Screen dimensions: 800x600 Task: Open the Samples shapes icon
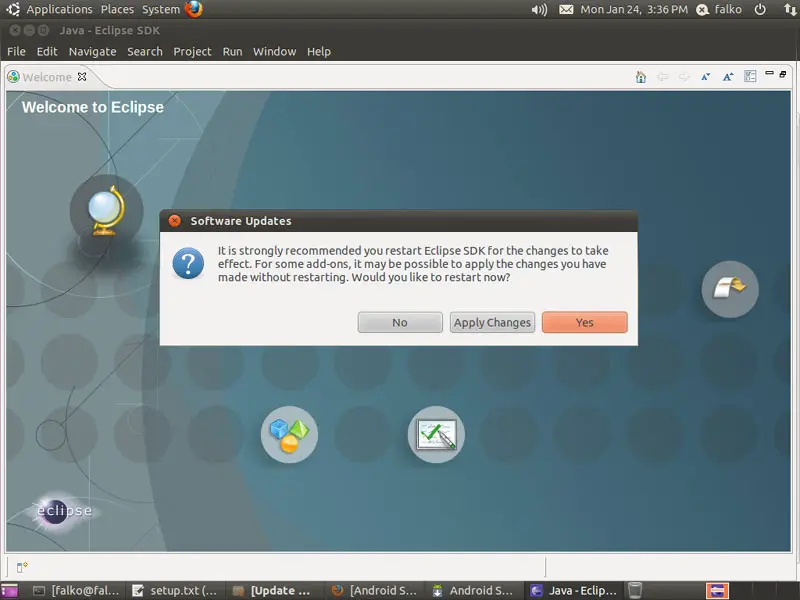pos(289,435)
